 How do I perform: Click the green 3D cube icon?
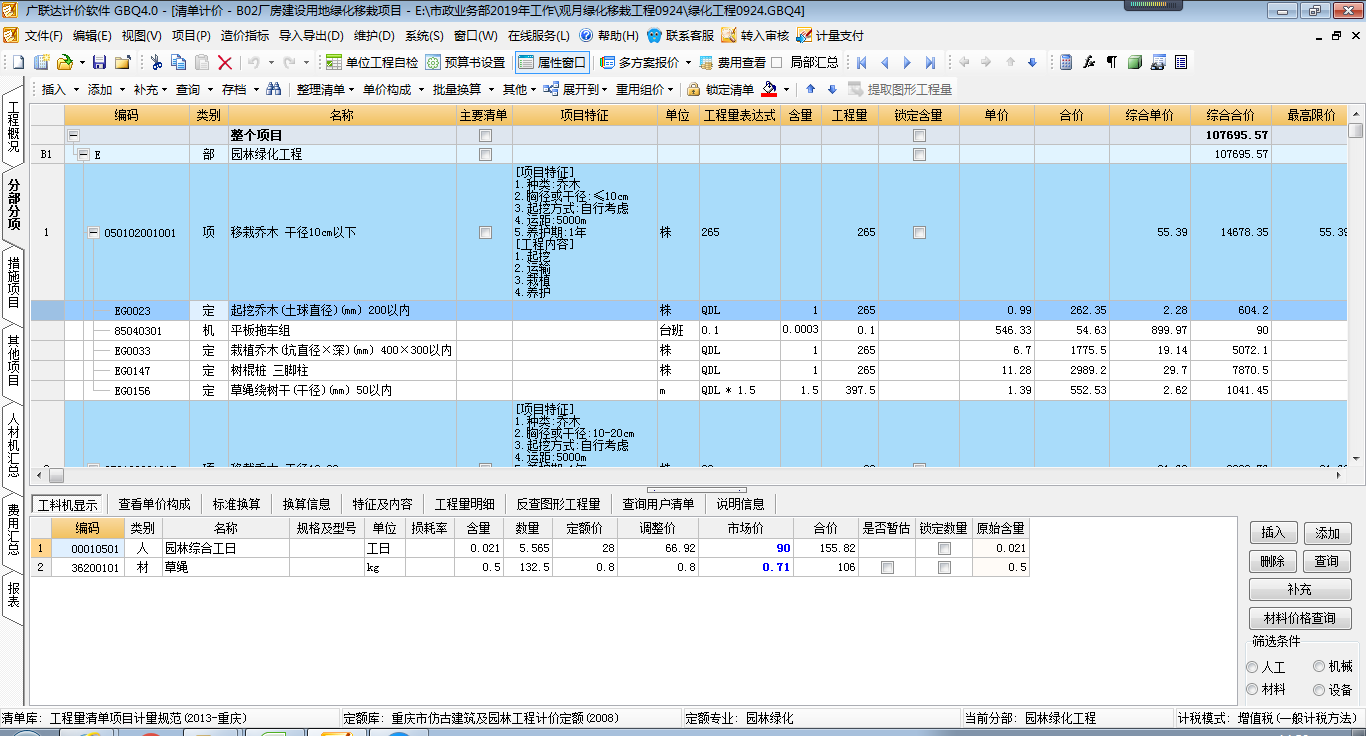[x=1135, y=62]
